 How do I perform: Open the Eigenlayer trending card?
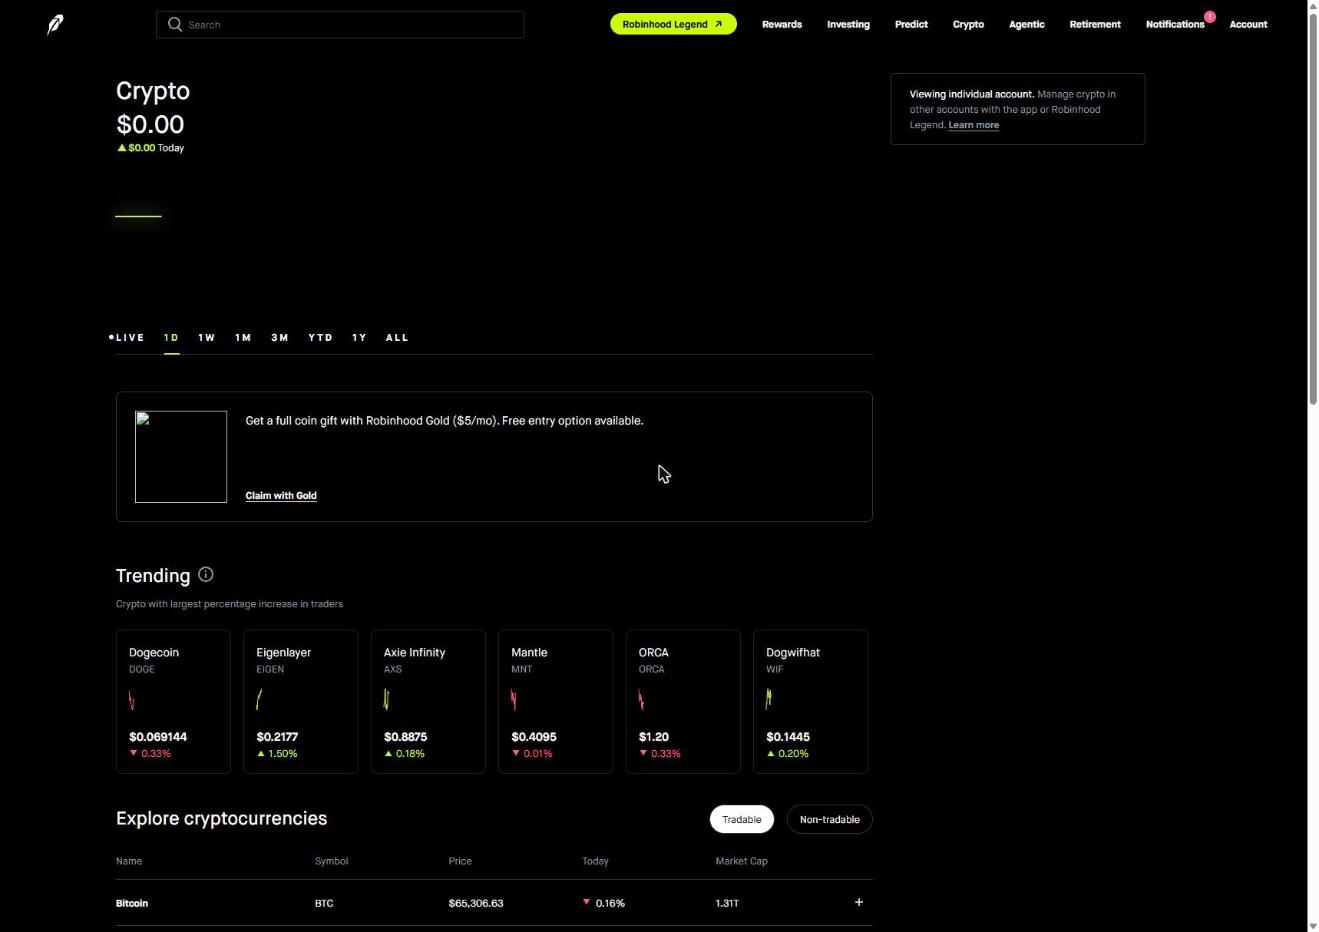click(x=301, y=701)
